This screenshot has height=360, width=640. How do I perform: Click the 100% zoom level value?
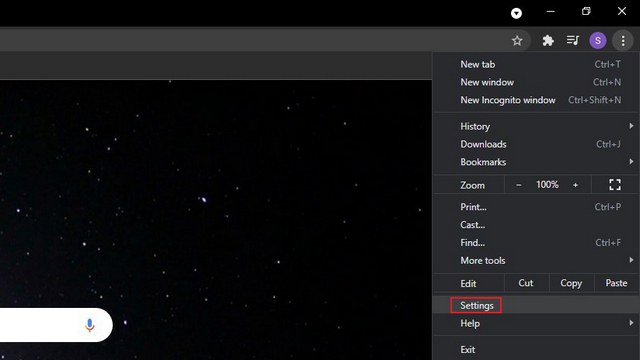pyautogui.click(x=547, y=185)
